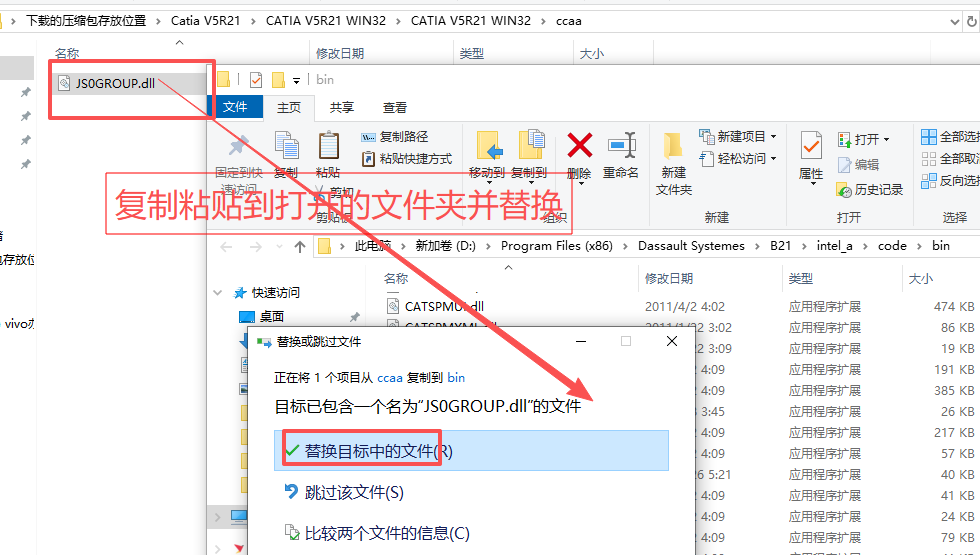Click code in the address path
Screen dimensions: 980x555
pos(892,246)
